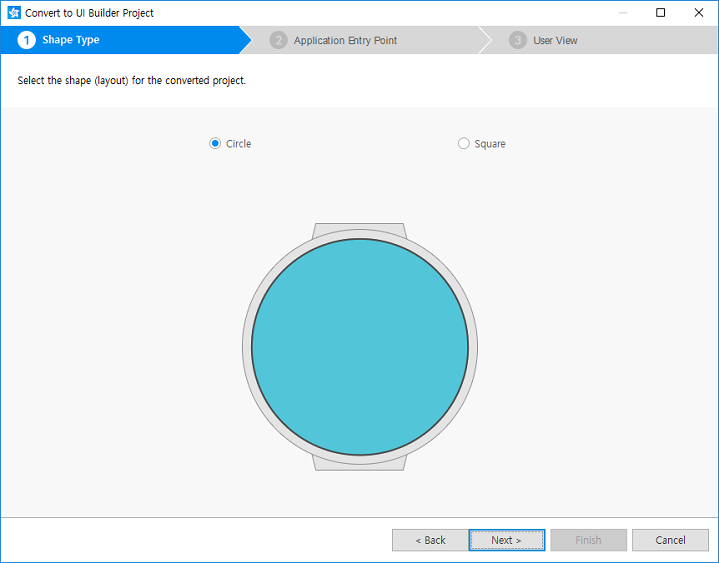Click the step 1 number circle
719x563 pixels.
[27, 40]
